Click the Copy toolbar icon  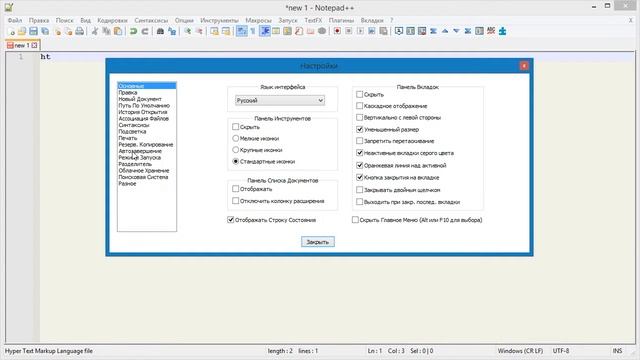coord(106,31)
